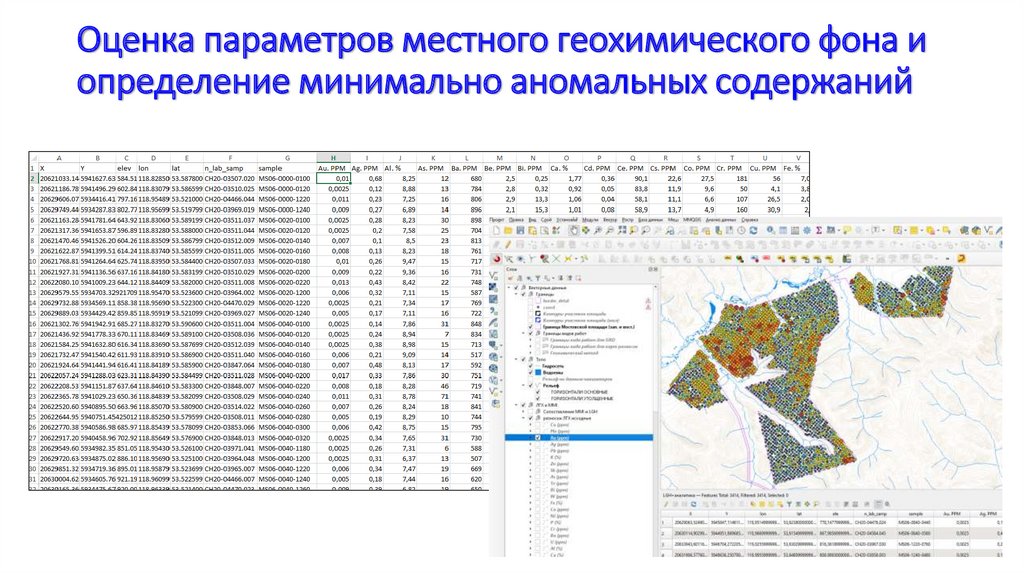Viewport: 1024px width, 574px height.
Task: Select Excel row 2 header
Action: point(33,178)
